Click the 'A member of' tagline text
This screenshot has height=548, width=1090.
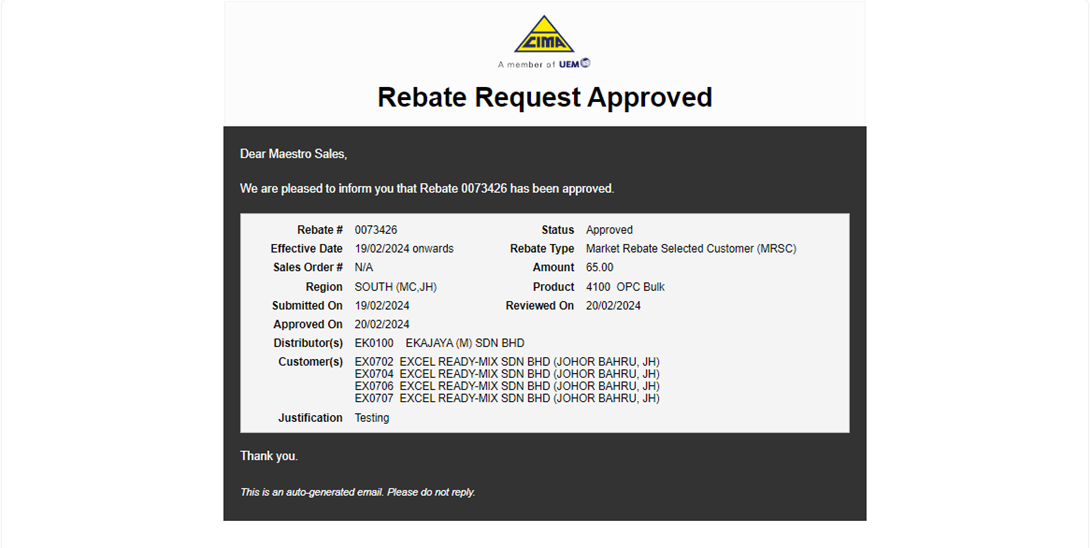(526, 65)
